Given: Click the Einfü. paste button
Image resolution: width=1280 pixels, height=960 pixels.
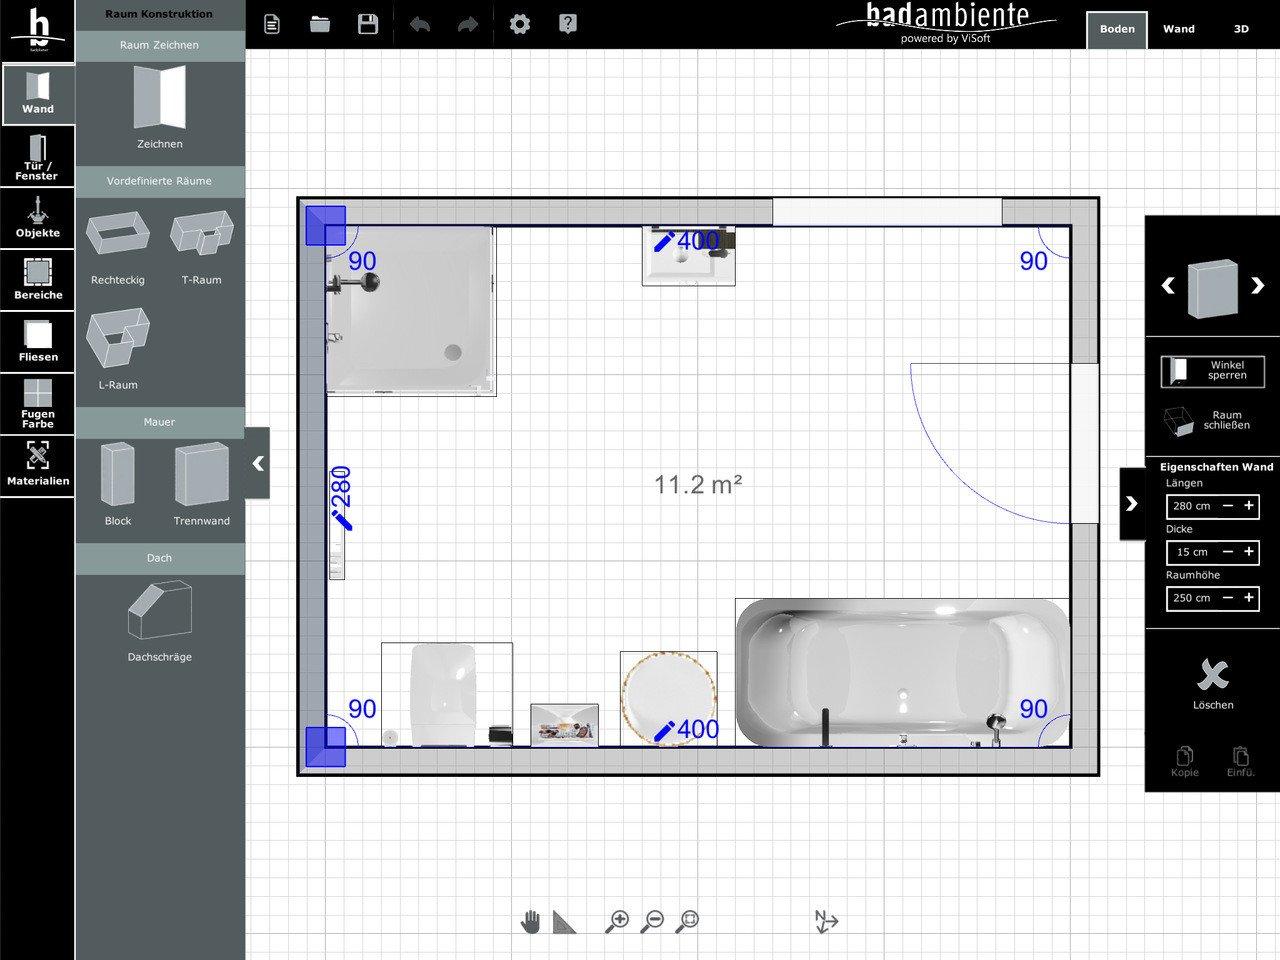Looking at the screenshot, I should pos(1241,761).
